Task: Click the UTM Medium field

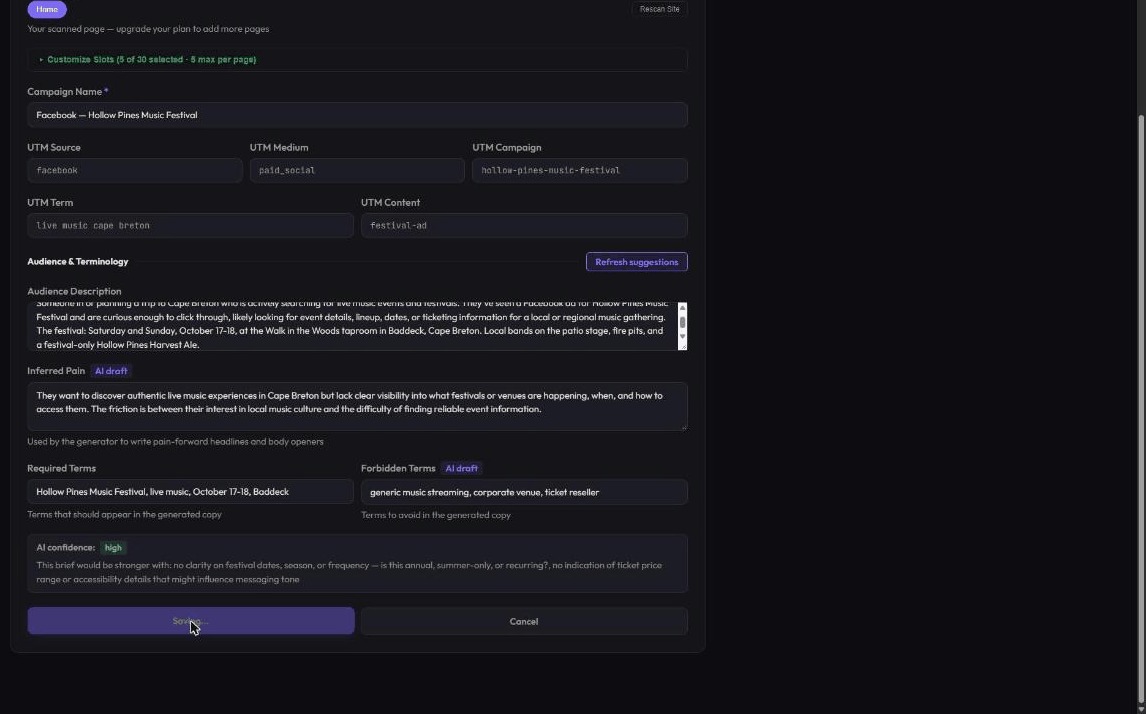Action: 357,170
